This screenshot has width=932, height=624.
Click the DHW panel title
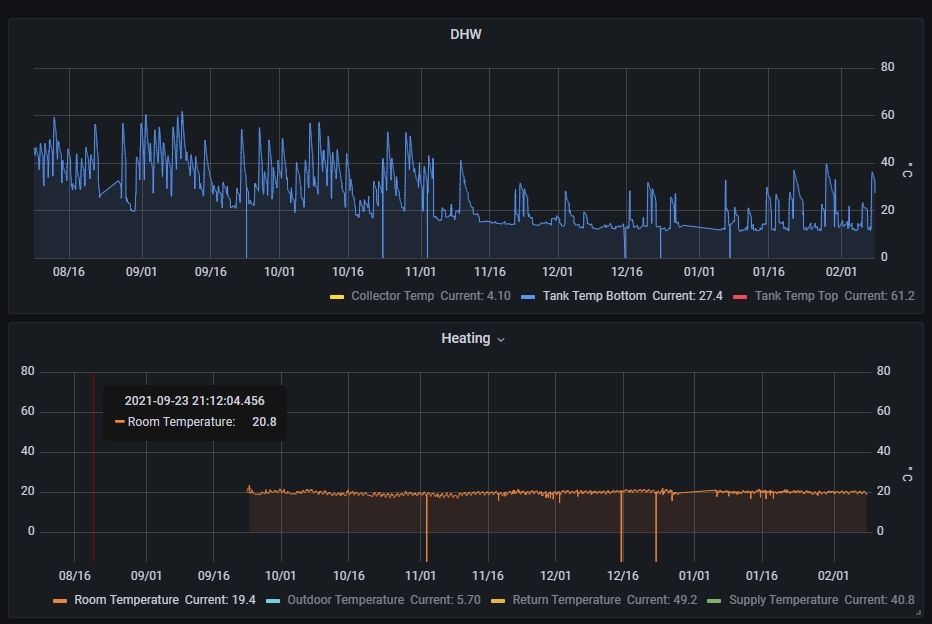click(x=465, y=34)
